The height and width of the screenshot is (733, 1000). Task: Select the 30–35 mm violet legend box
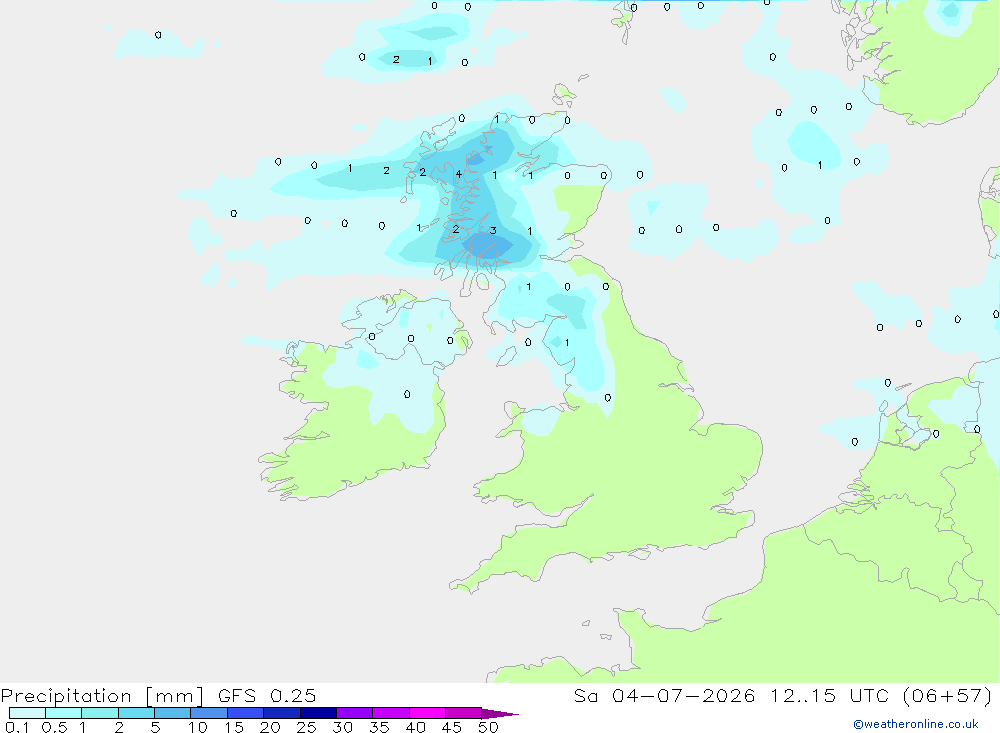click(x=354, y=713)
